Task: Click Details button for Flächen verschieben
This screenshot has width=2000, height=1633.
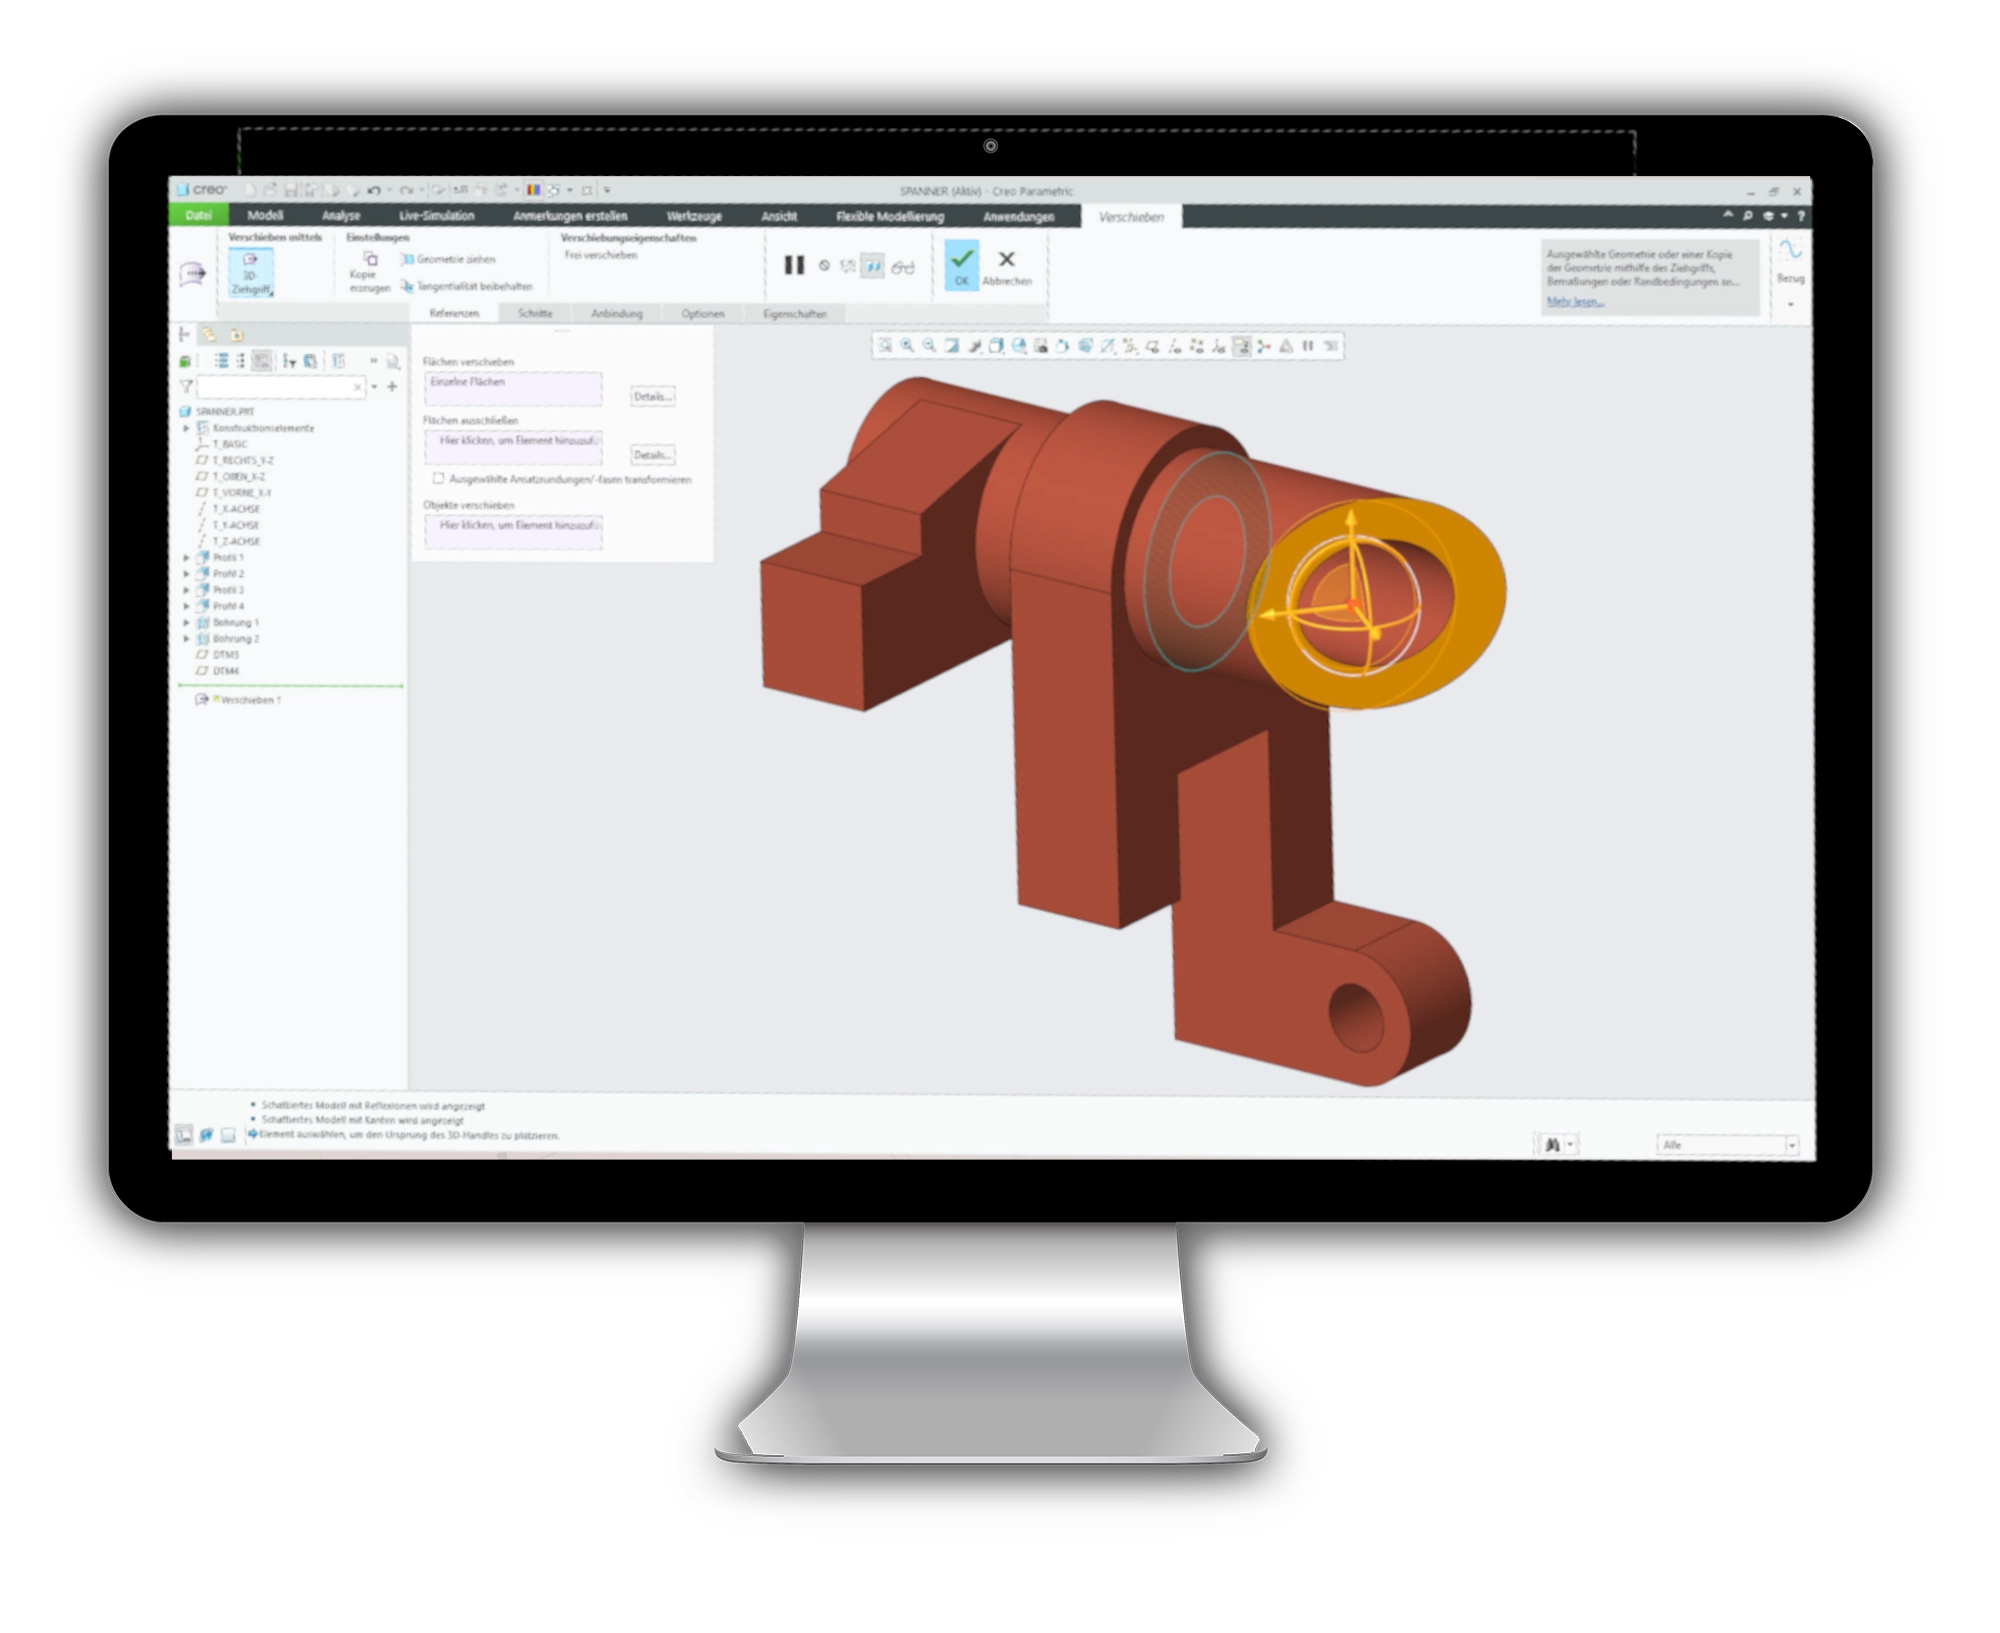Action: [x=653, y=396]
